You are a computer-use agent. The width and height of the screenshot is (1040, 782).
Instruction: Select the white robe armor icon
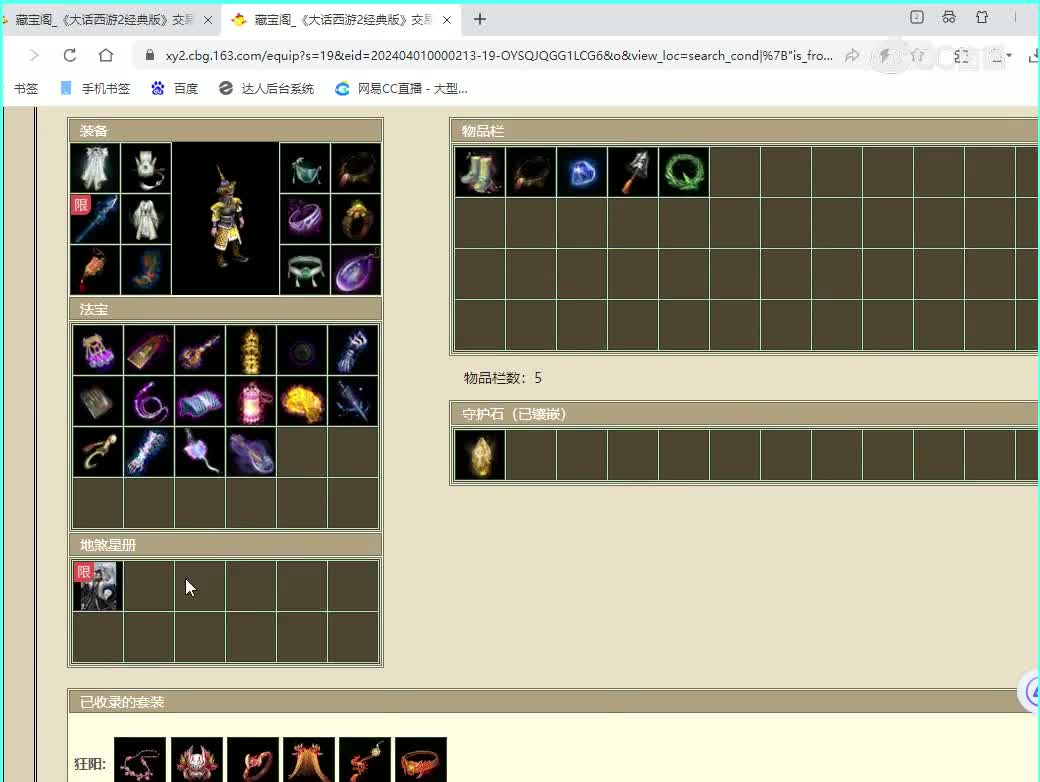[x=146, y=219]
